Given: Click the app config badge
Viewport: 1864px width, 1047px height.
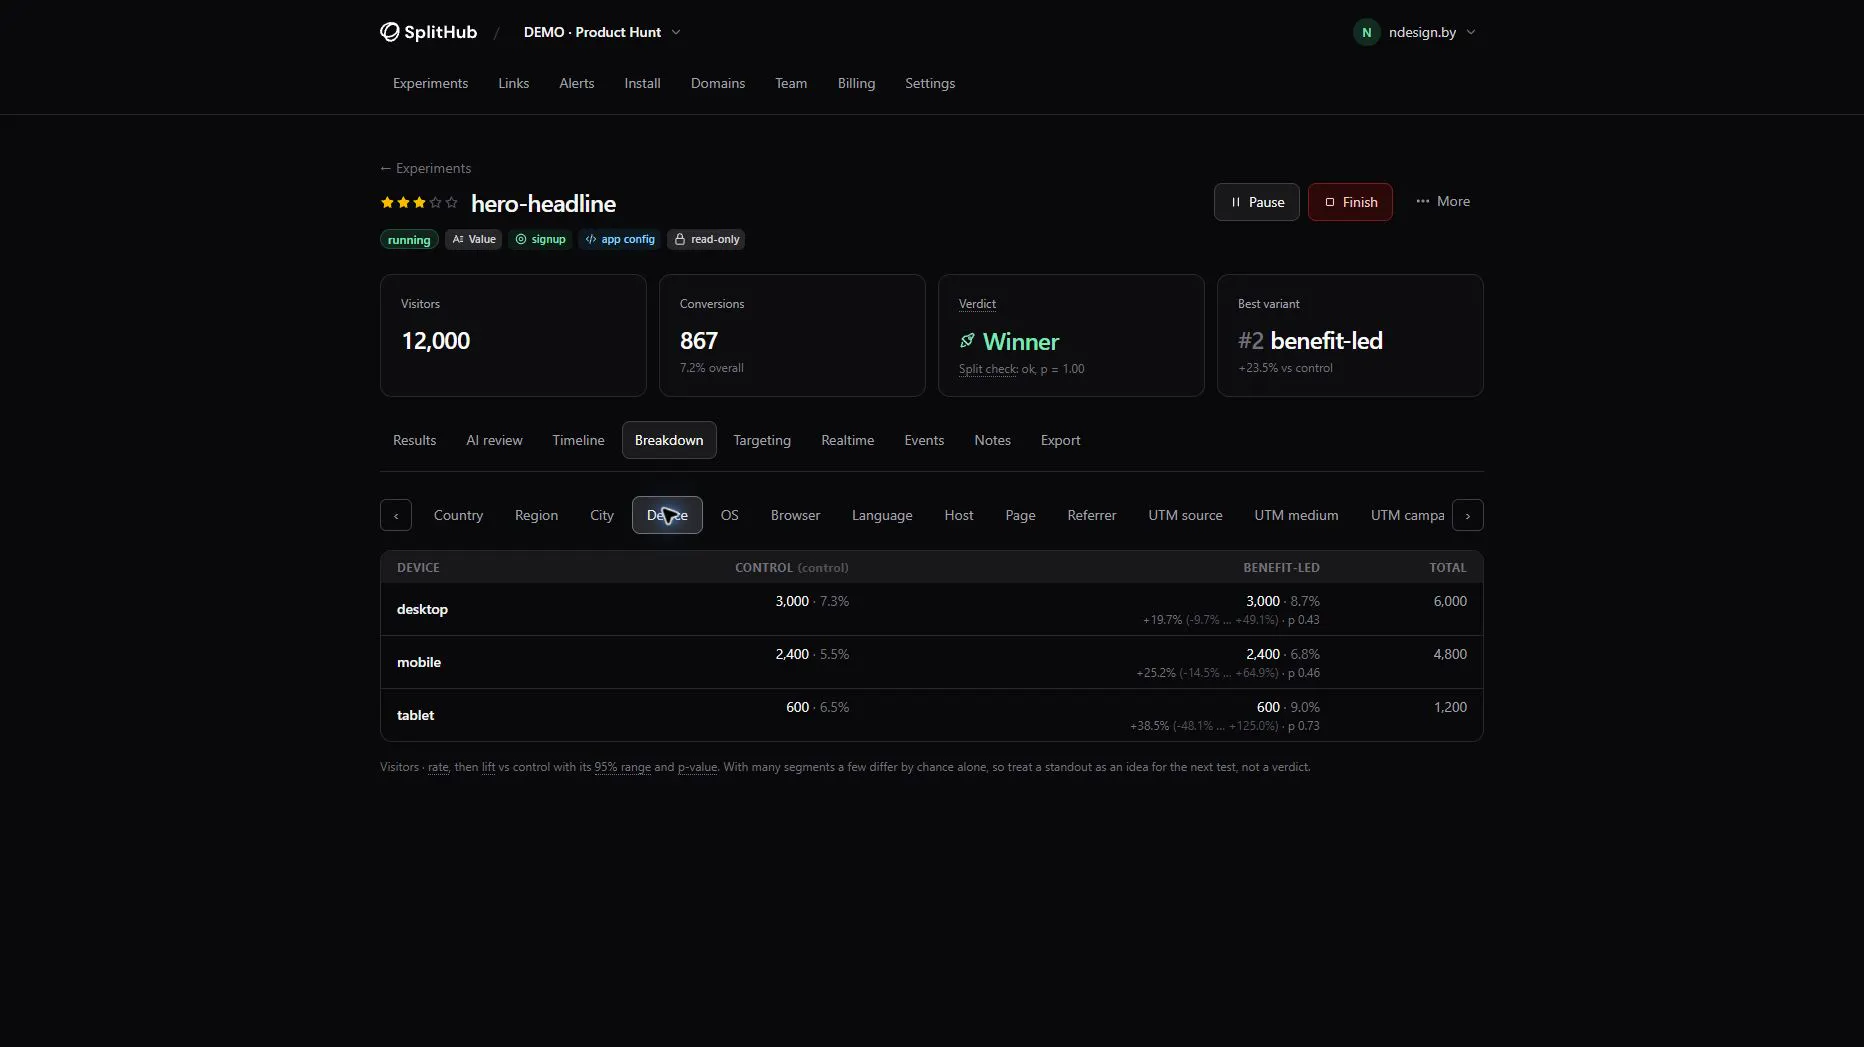Looking at the screenshot, I should point(619,239).
